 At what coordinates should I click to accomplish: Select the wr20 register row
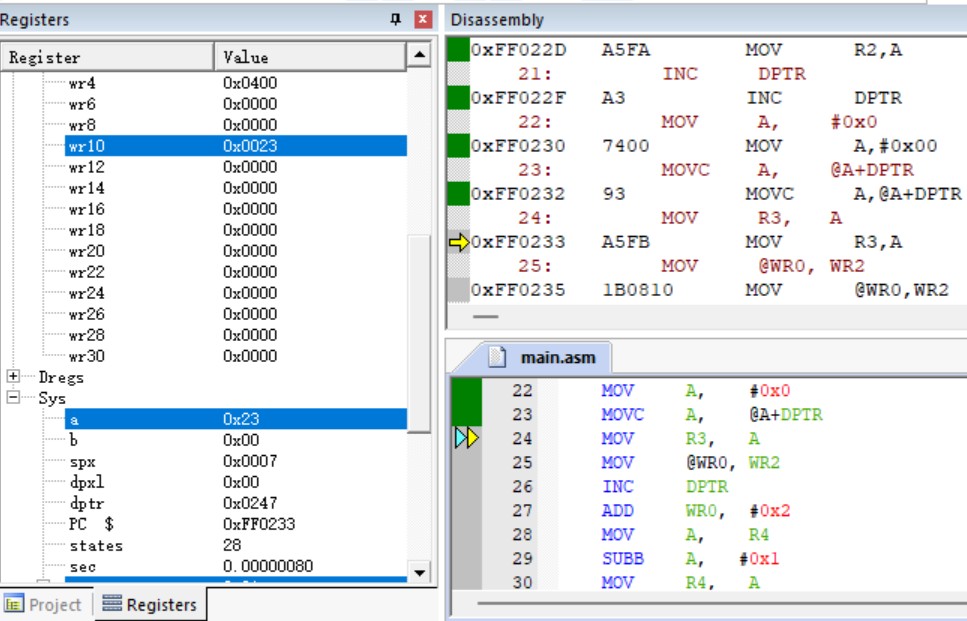236,251
